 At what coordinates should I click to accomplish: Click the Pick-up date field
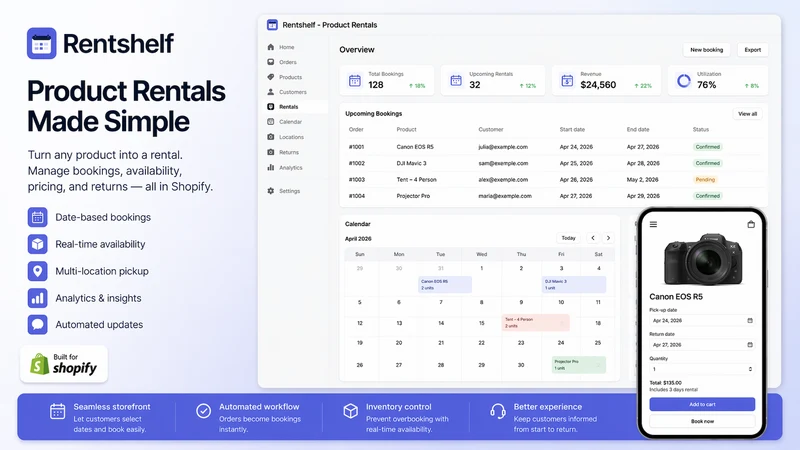(x=702, y=320)
